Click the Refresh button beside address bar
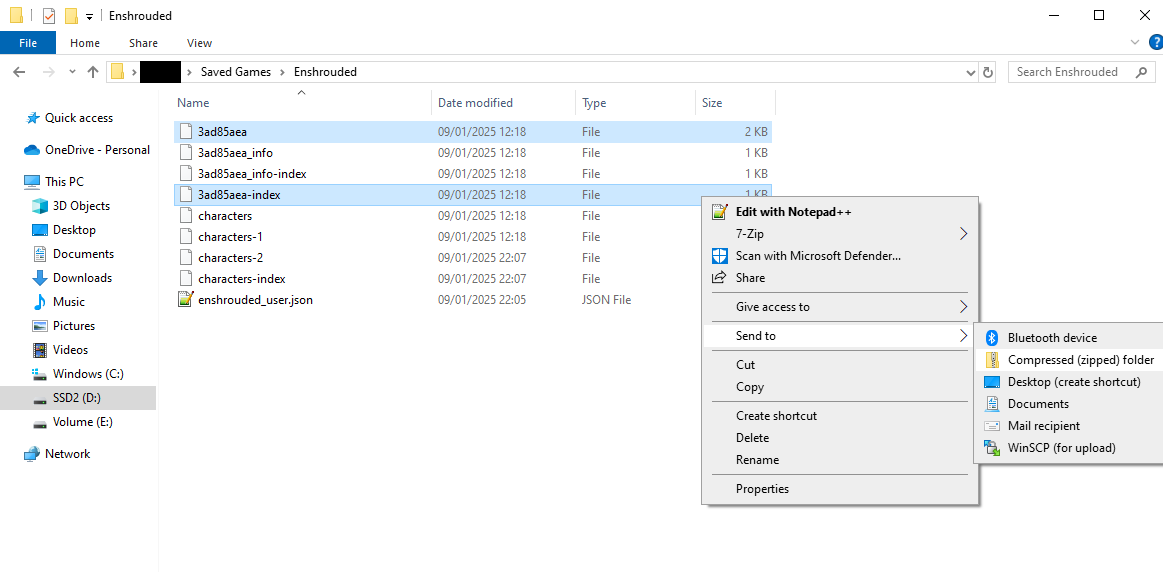This screenshot has height=572, width=1163. click(x=988, y=72)
